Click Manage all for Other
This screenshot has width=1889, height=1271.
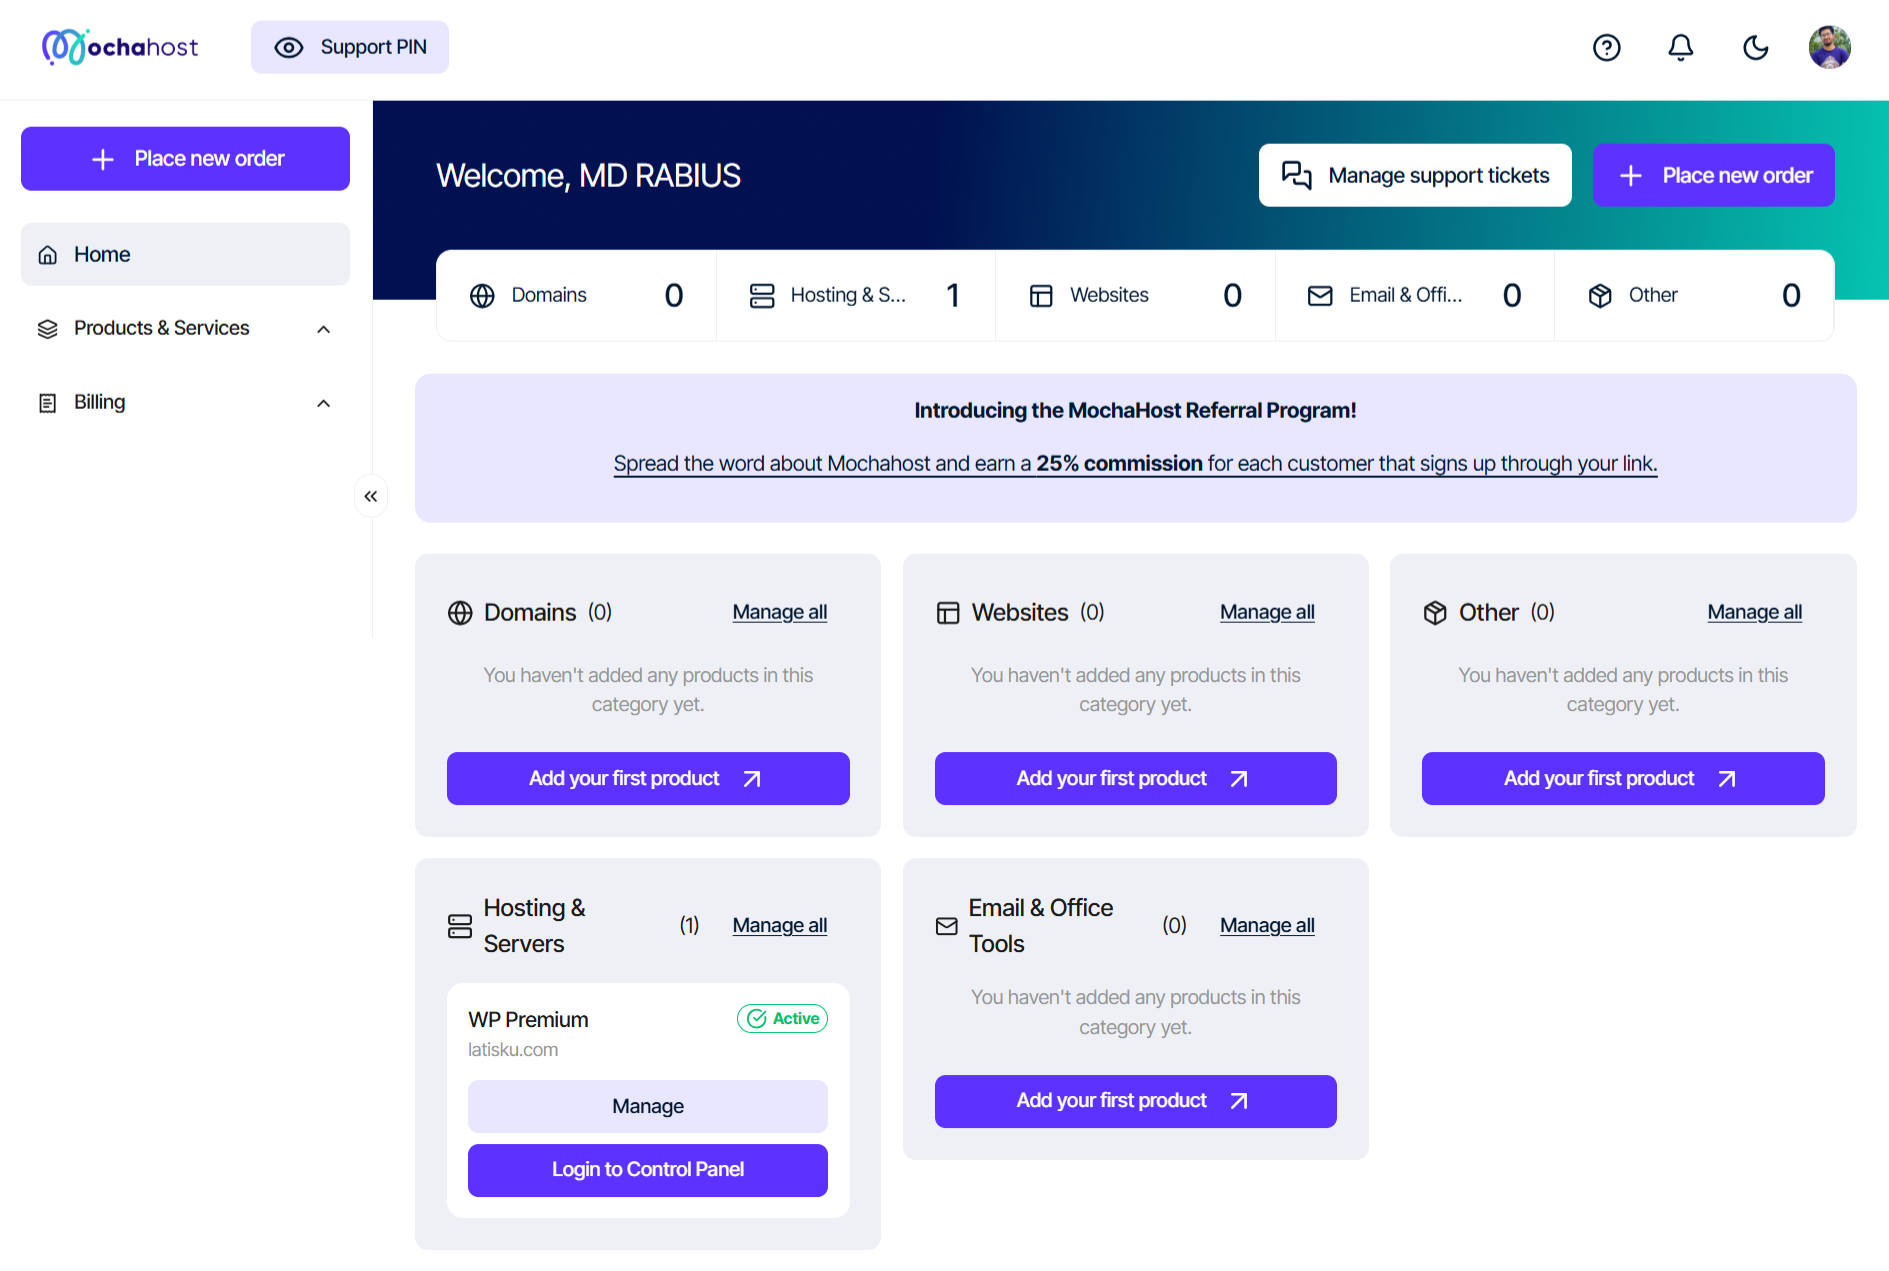click(1755, 612)
